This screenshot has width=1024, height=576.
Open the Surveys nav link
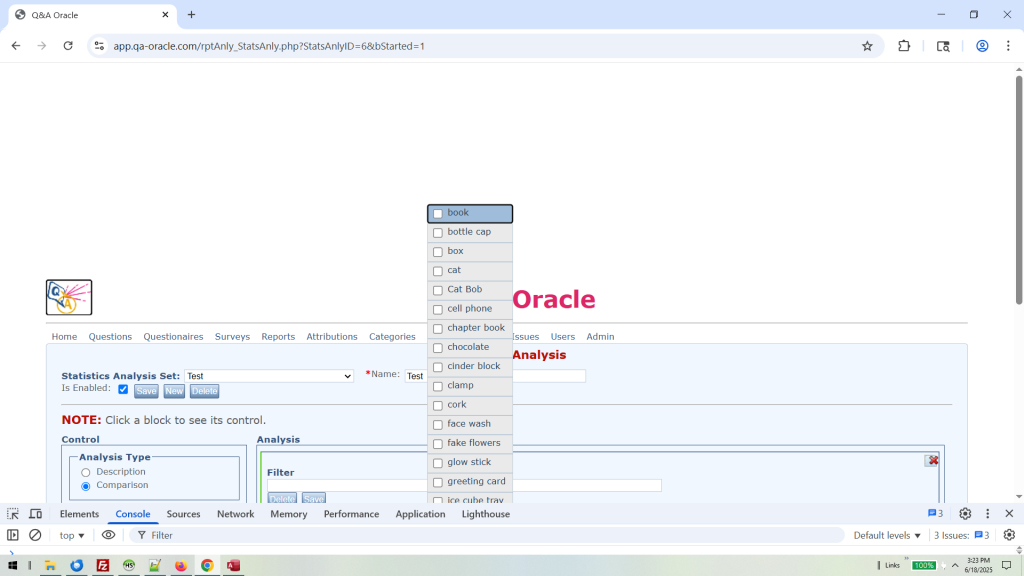coord(232,337)
